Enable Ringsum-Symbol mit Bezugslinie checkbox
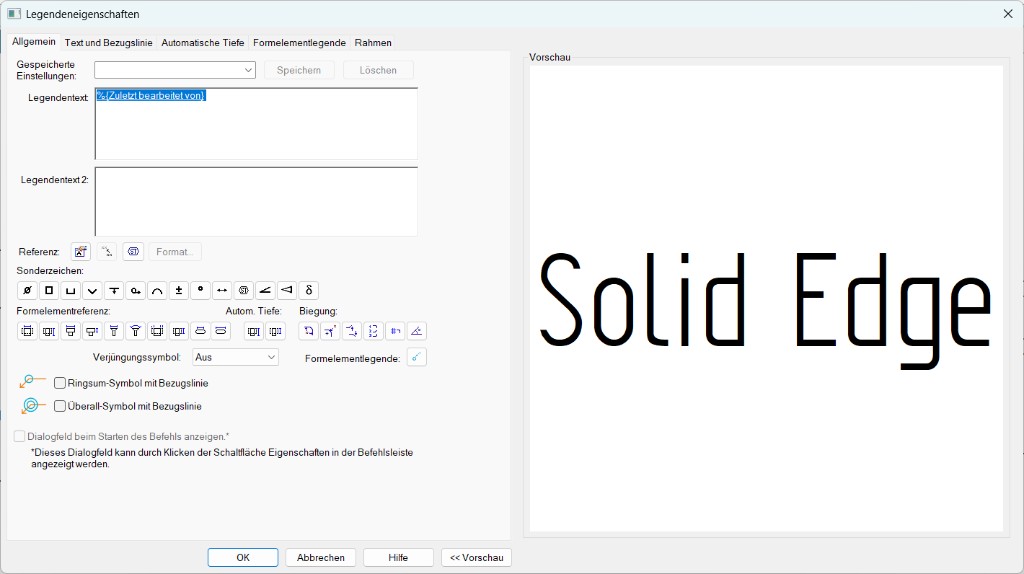 coord(60,383)
